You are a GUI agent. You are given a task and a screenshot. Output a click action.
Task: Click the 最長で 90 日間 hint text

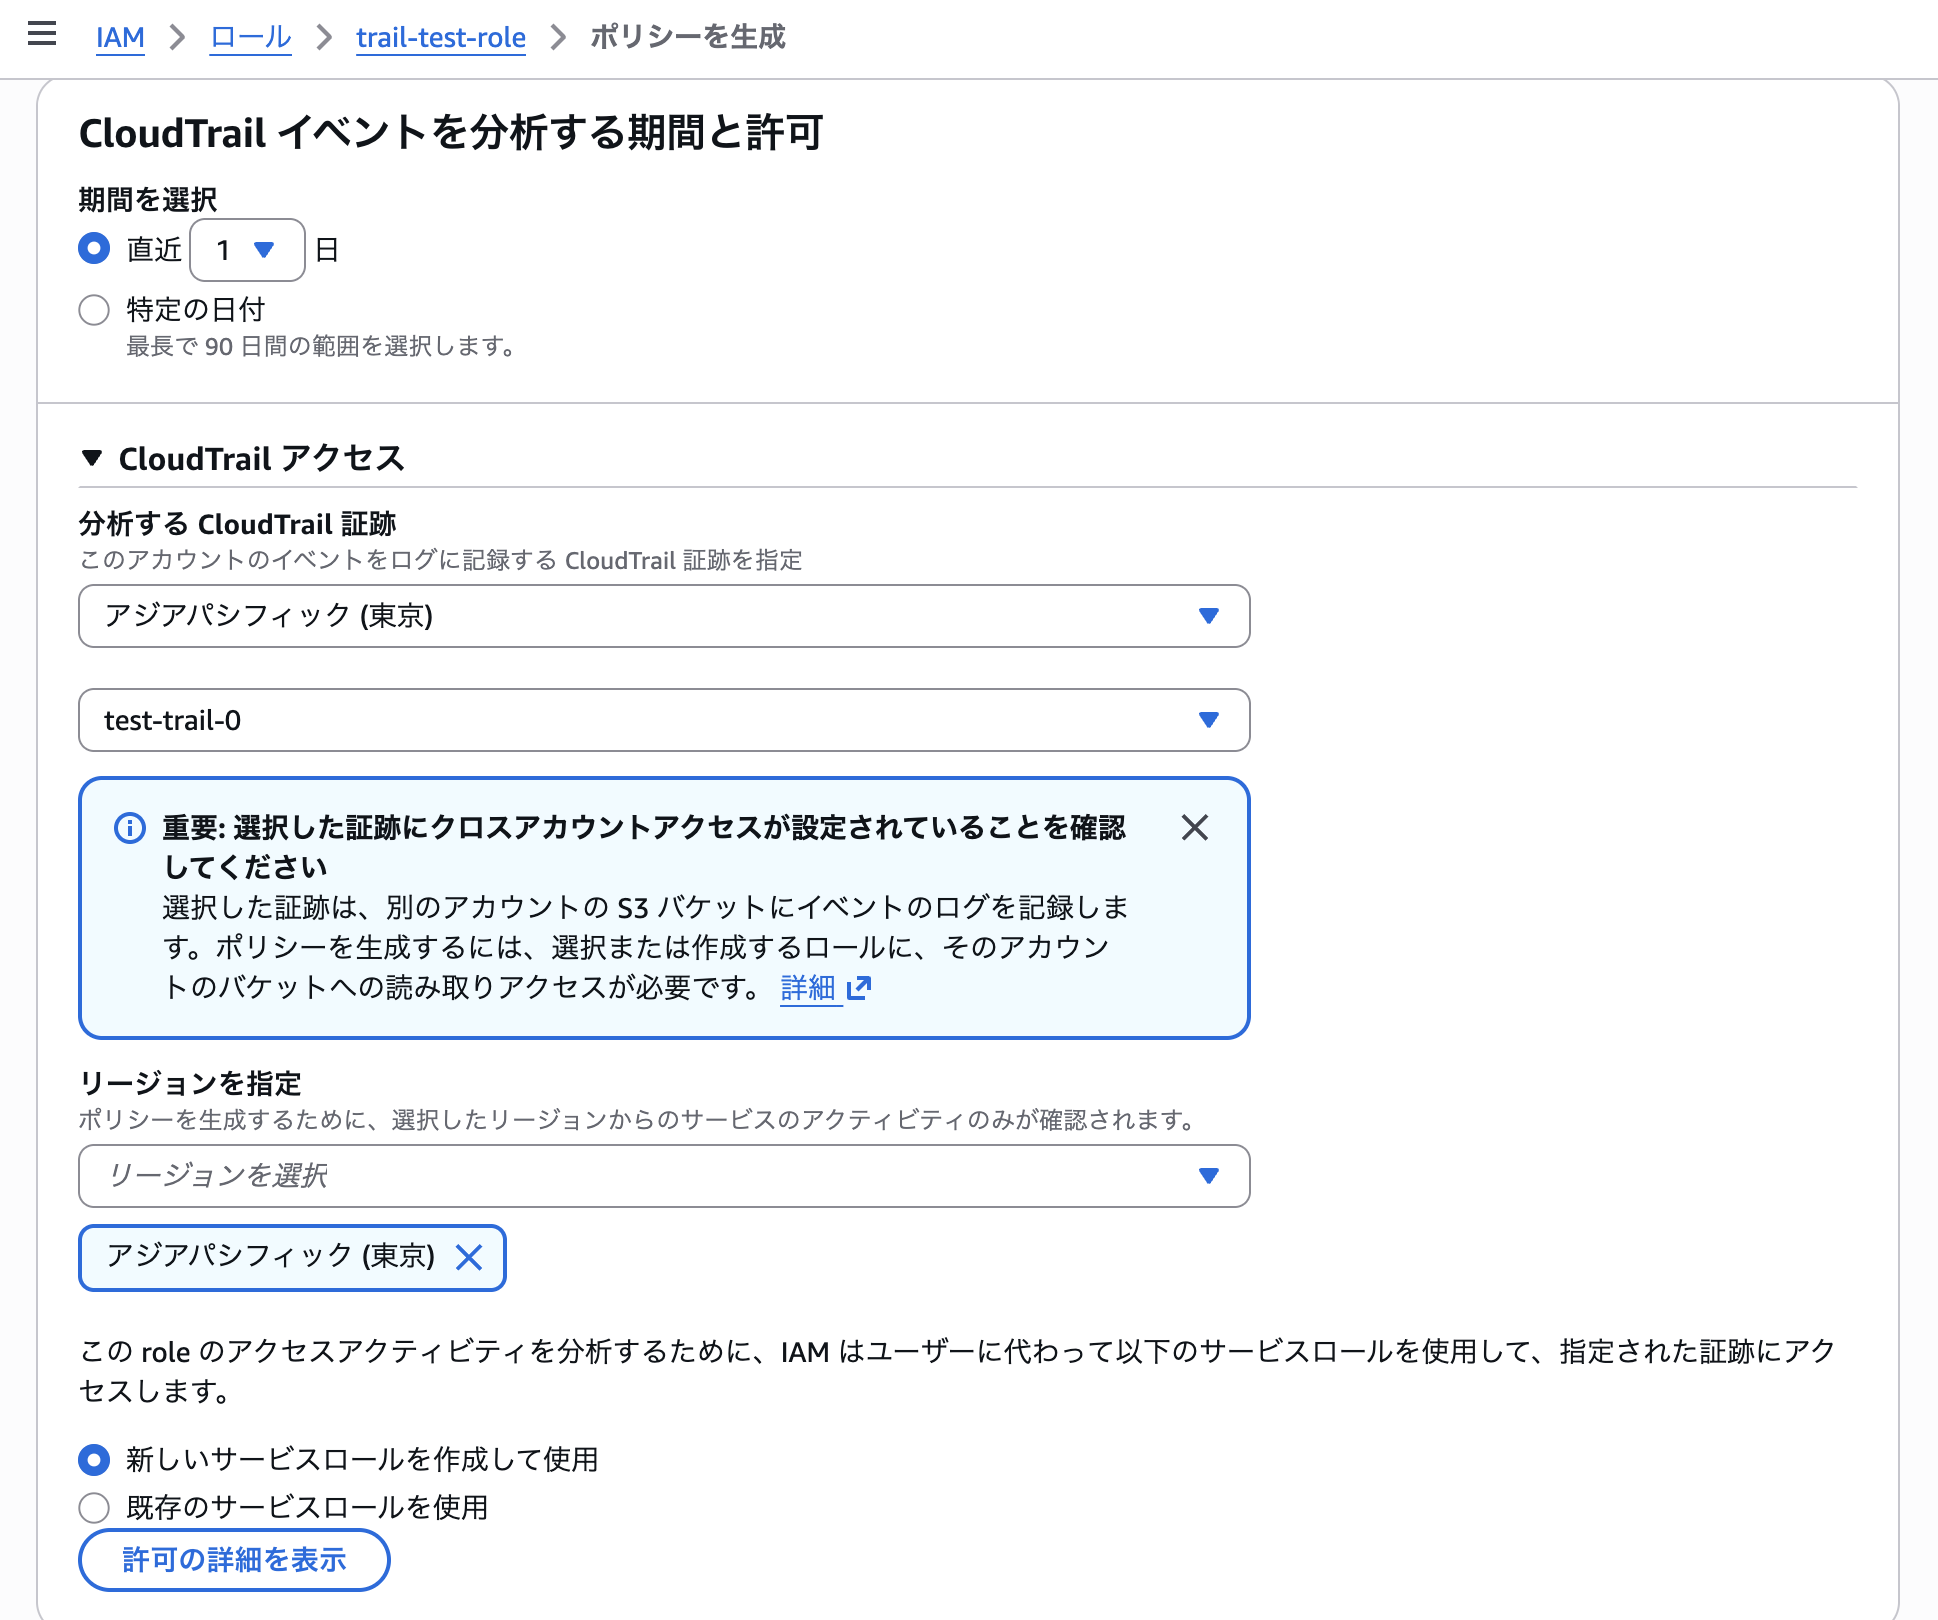[x=322, y=347]
